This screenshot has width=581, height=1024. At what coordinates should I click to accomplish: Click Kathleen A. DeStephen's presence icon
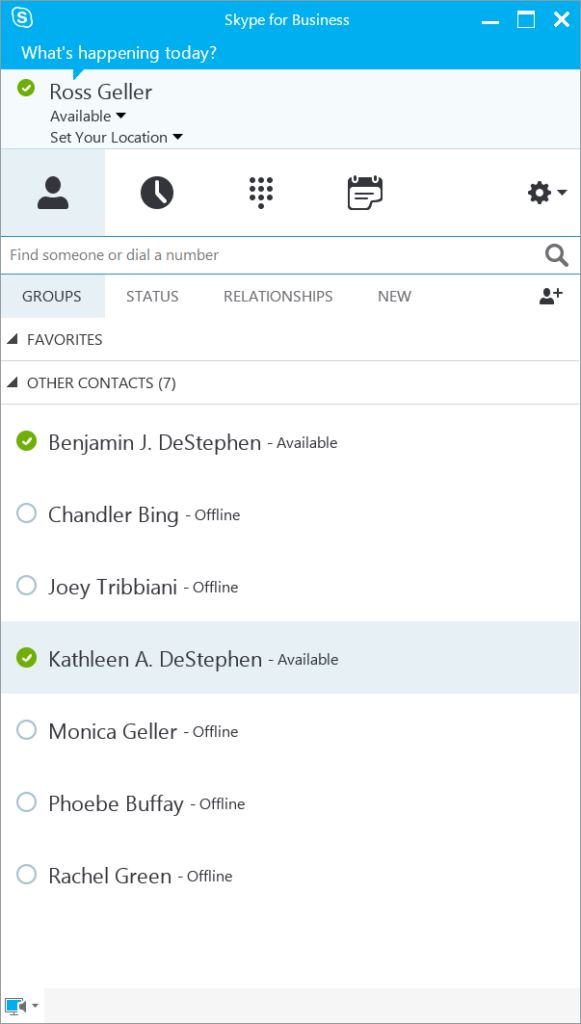coord(26,658)
